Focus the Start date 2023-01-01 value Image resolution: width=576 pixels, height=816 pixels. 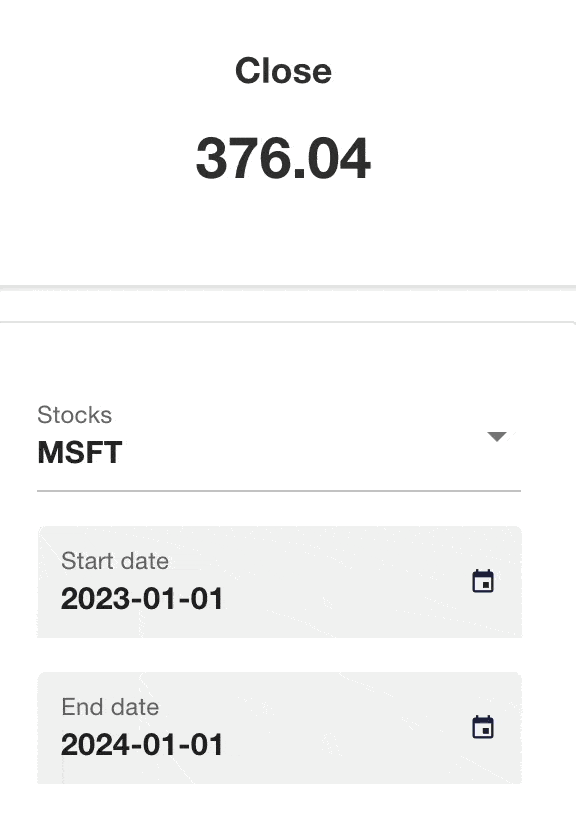click(142, 598)
